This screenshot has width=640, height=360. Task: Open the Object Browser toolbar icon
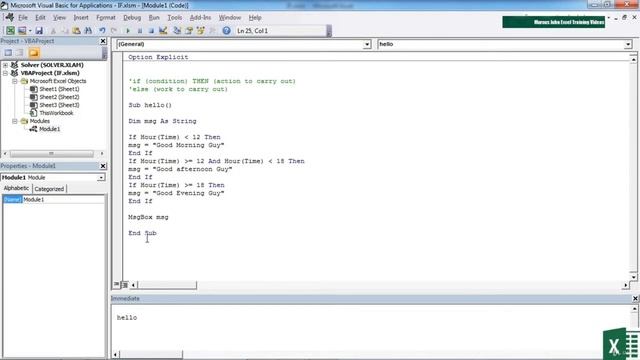tap(201, 31)
